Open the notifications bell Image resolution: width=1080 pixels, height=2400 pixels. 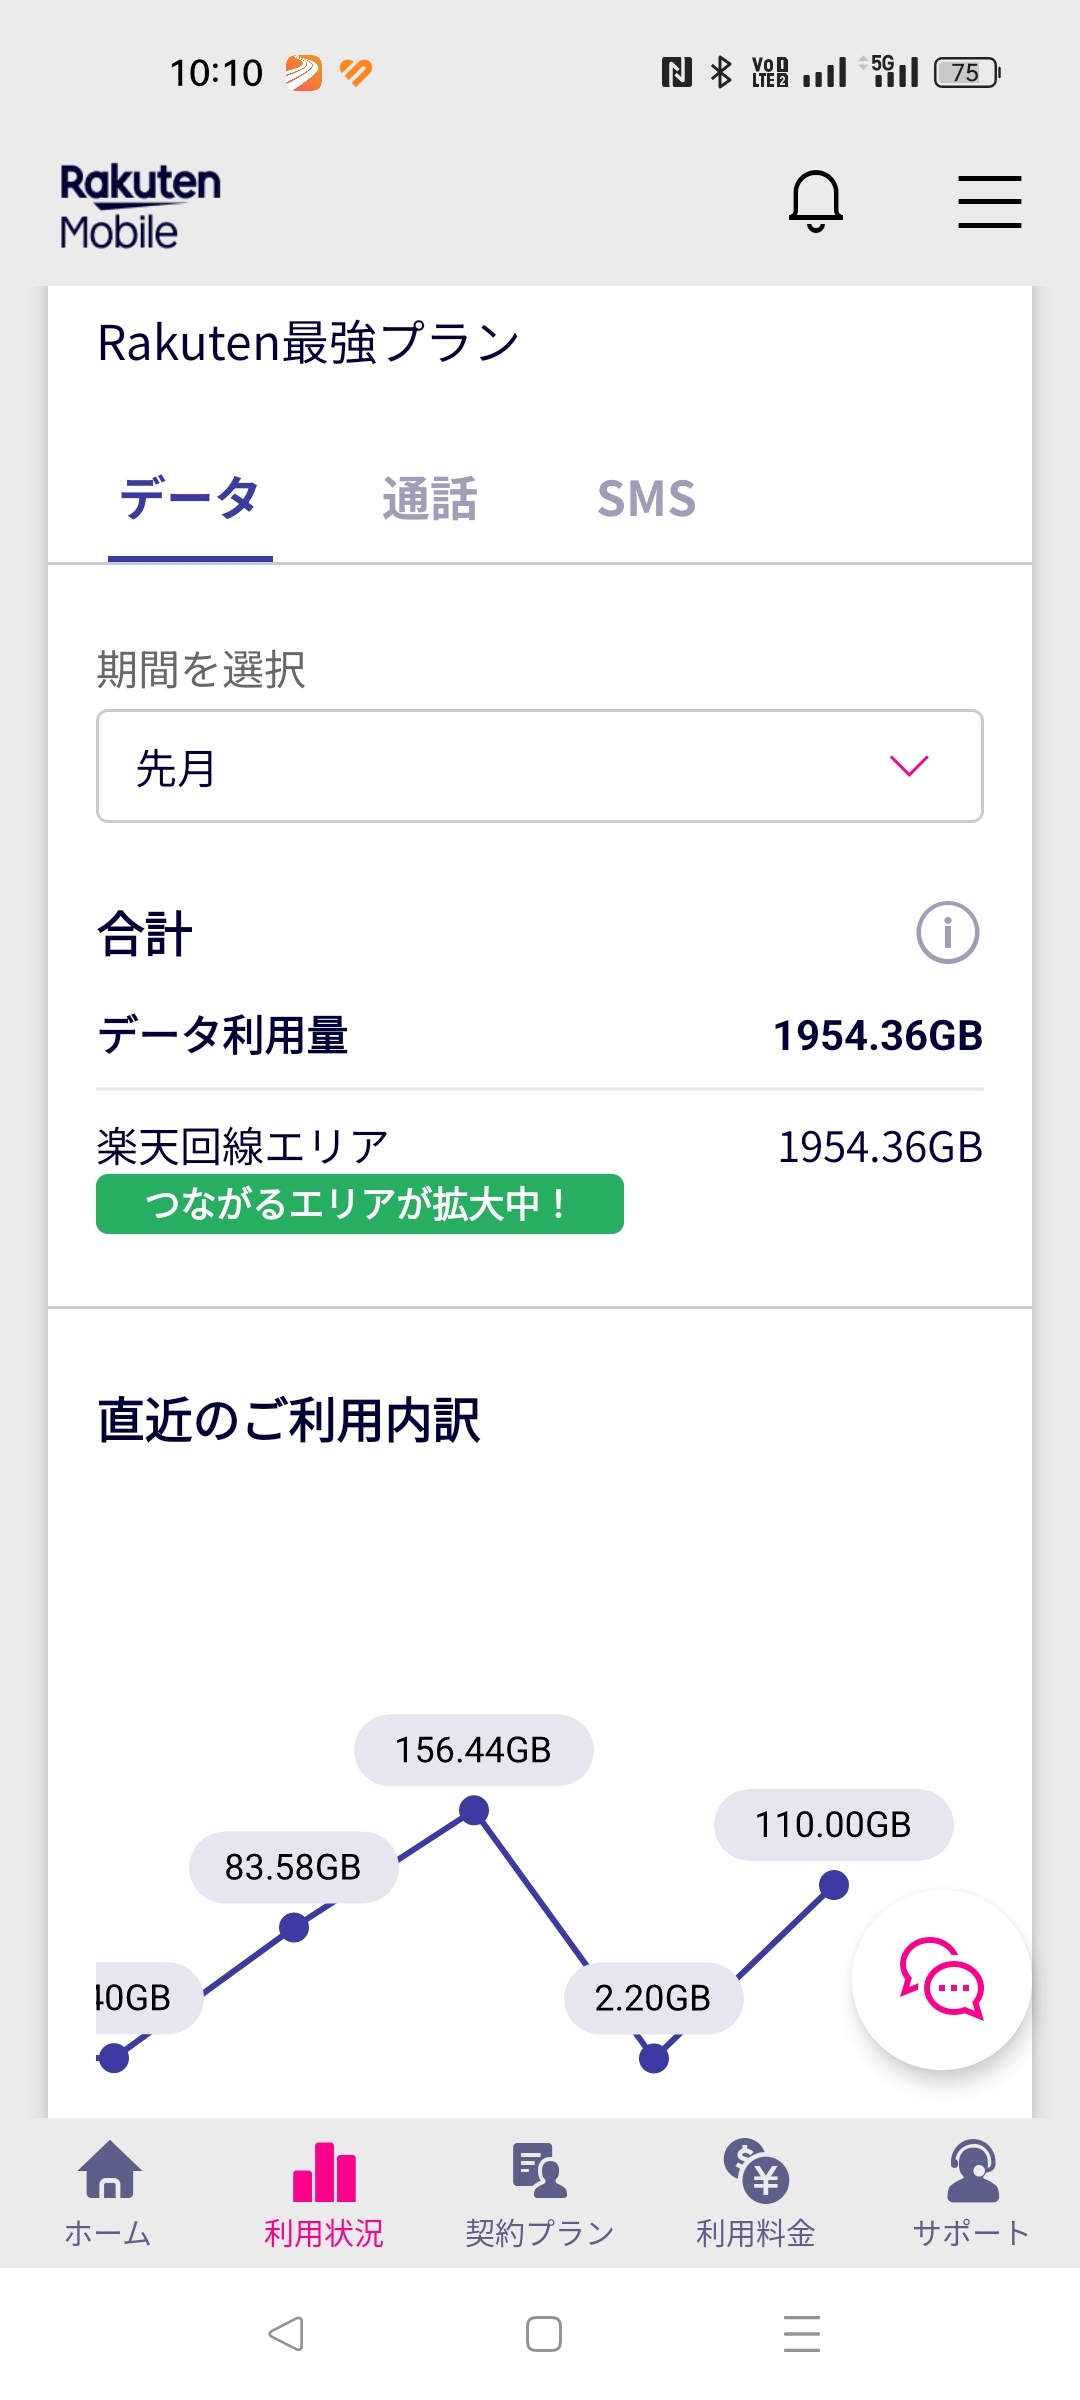(816, 201)
